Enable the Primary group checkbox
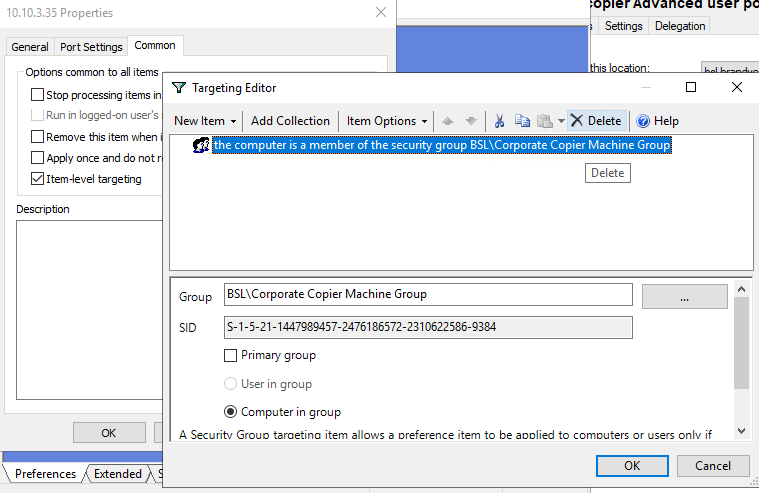 pos(230,355)
